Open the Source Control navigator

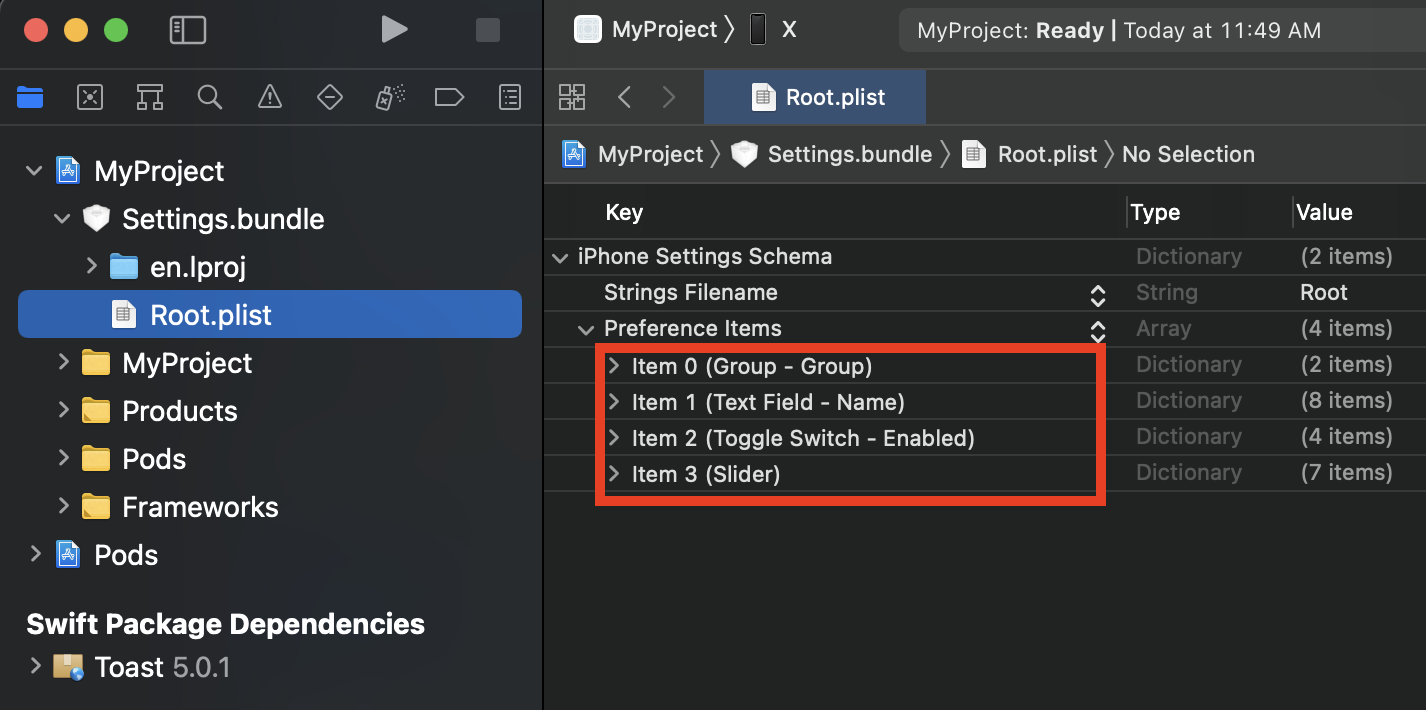click(x=90, y=97)
